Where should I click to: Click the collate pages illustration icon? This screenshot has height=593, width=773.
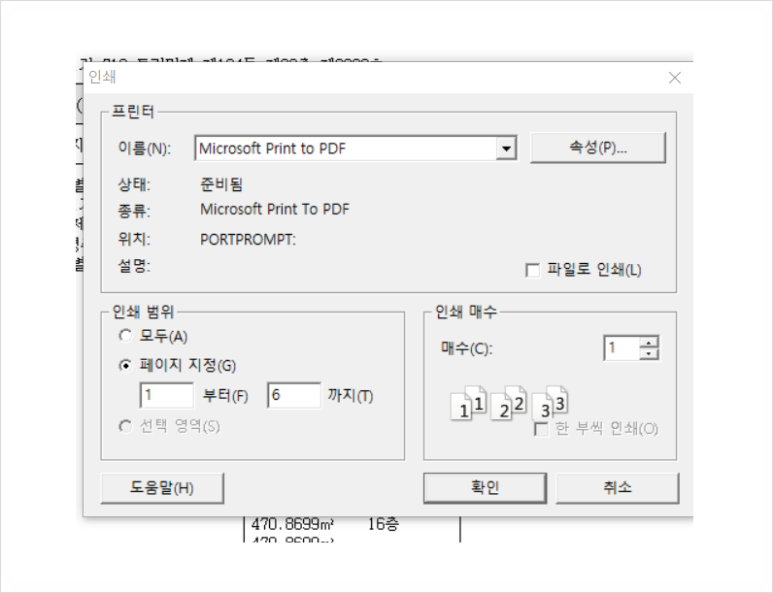point(510,403)
